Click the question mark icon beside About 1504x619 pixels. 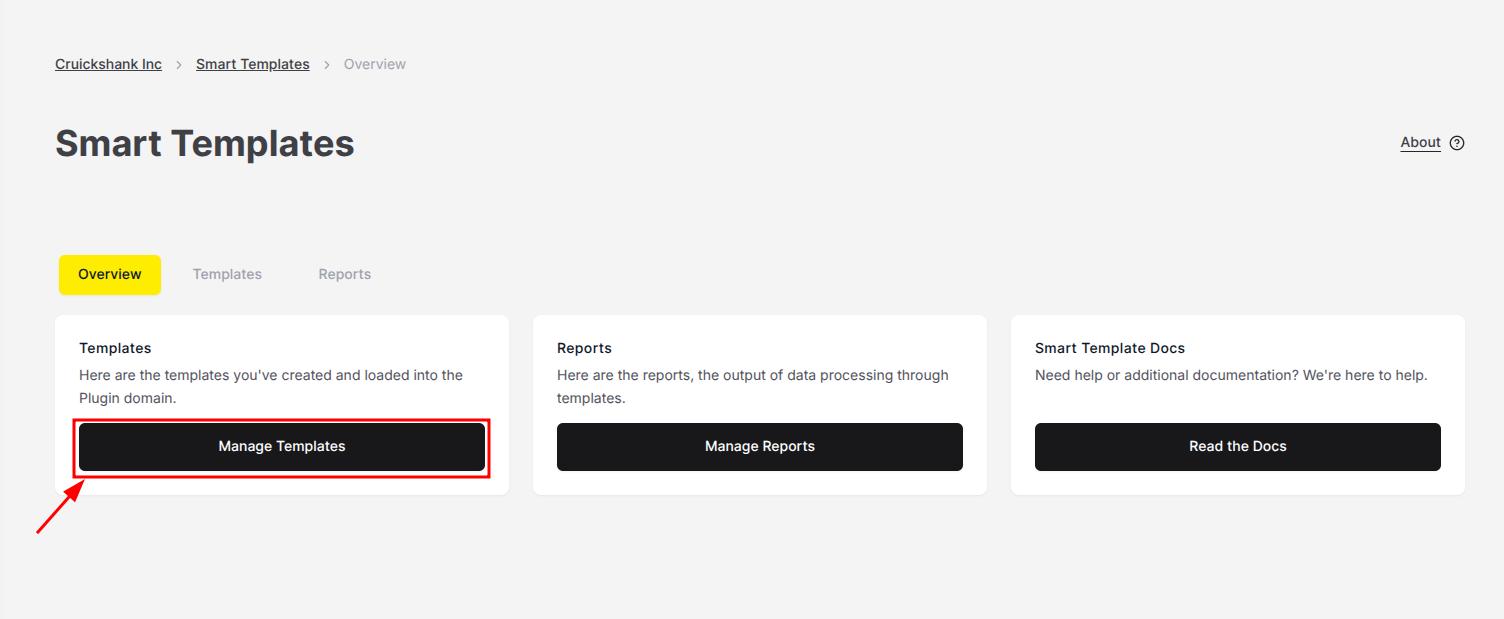[1457, 143]
